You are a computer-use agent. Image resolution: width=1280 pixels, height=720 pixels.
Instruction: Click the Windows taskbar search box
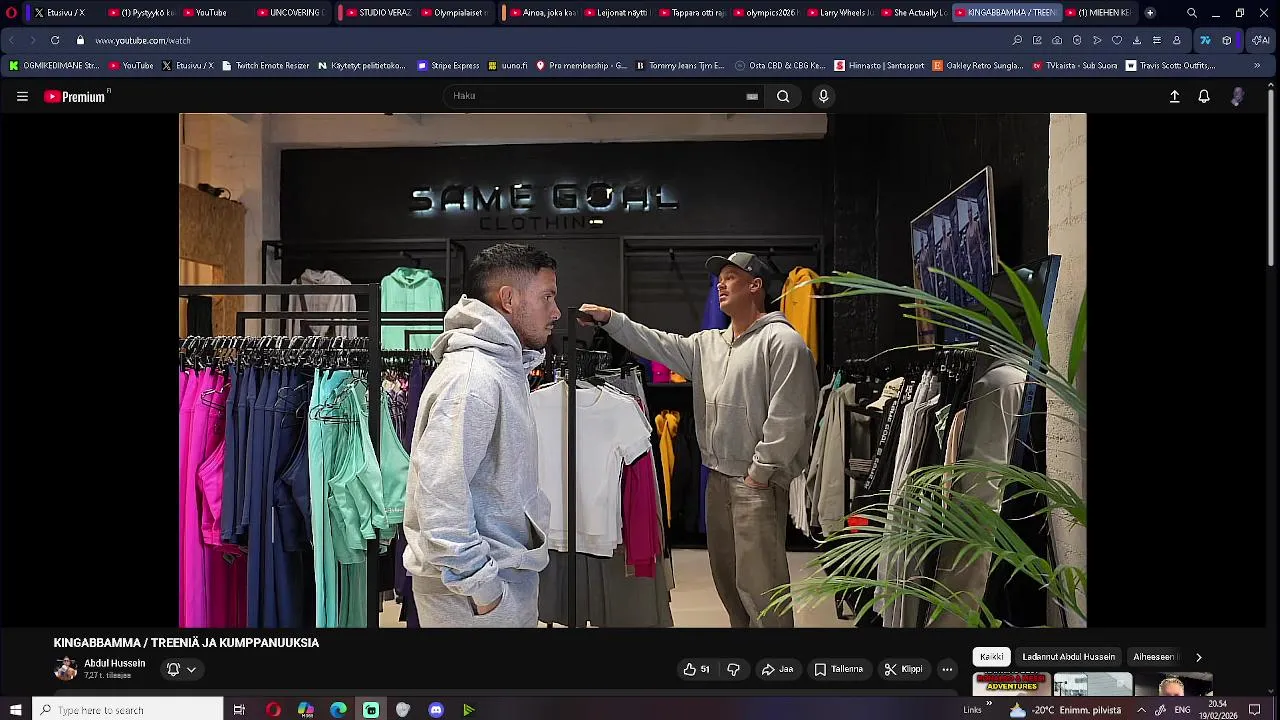coord(127,710)
